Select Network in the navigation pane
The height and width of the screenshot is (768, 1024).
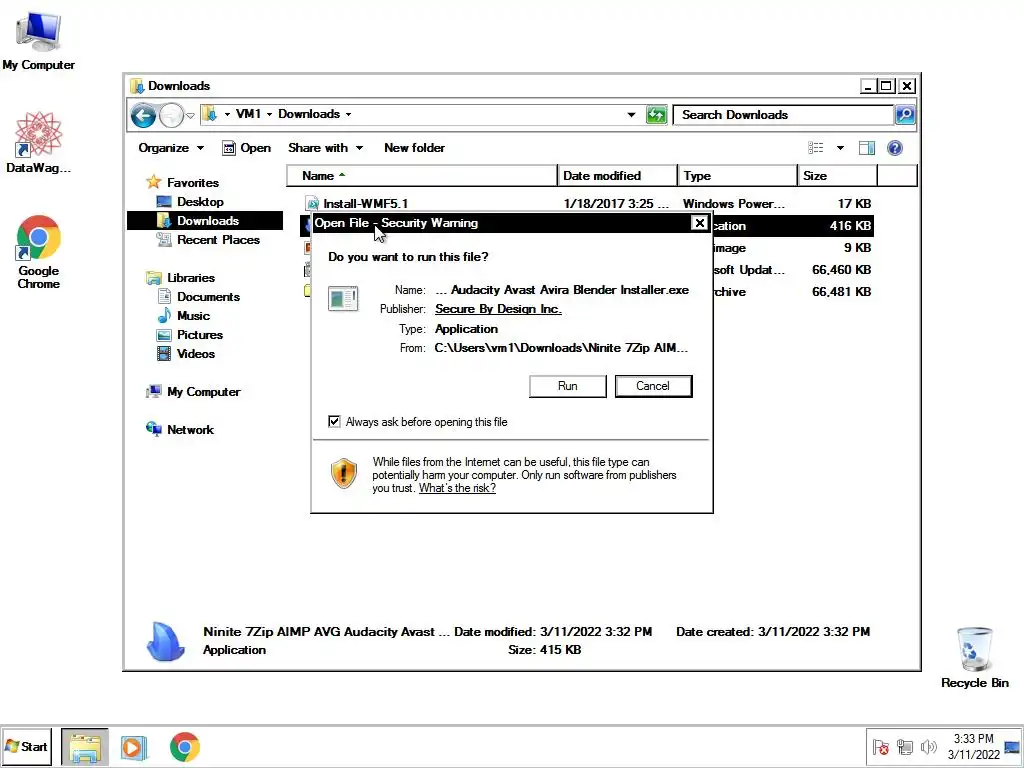pyautogui.click(x=190, y=430)
